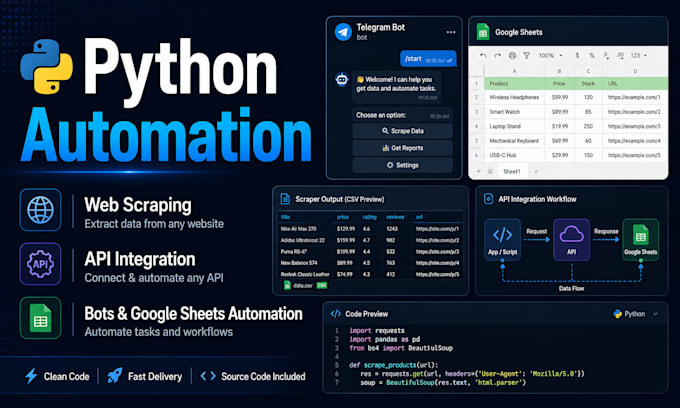The height and width of the screenshot is (408, 680).
Task: Click the paint format icon
Action: pyautogui.click(x=526, y=55)
